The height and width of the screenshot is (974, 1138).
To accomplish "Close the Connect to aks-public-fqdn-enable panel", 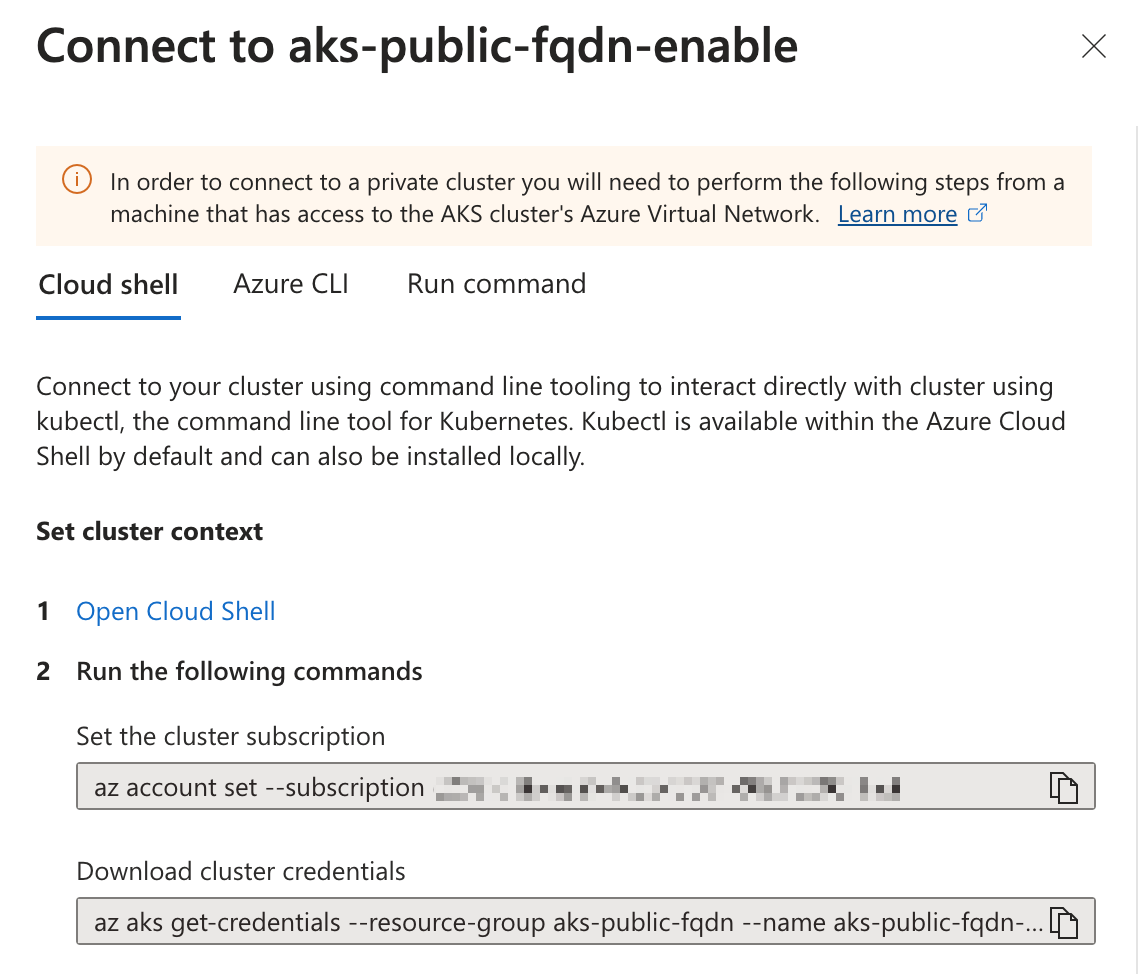I will click(x=1094, y=46).
